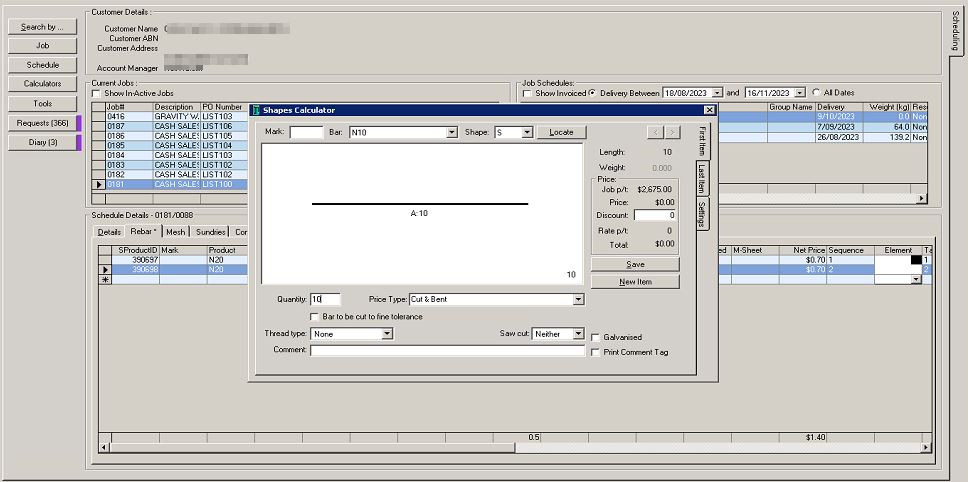
Task: Switch to the Mesh tab
Action: point(175,232)
